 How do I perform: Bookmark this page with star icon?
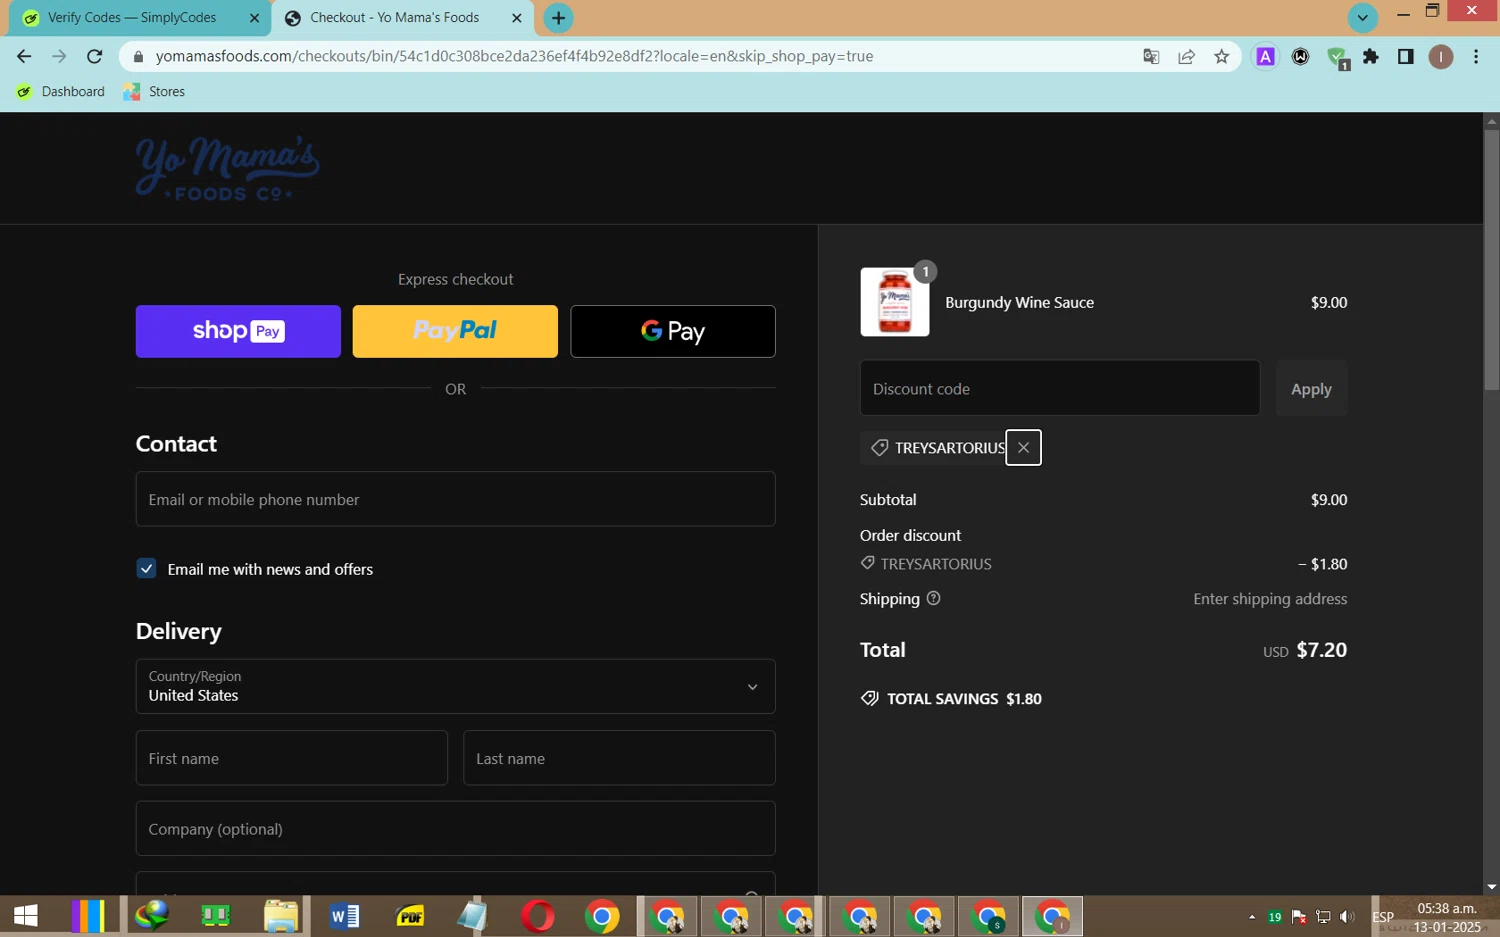[1221, 57]
